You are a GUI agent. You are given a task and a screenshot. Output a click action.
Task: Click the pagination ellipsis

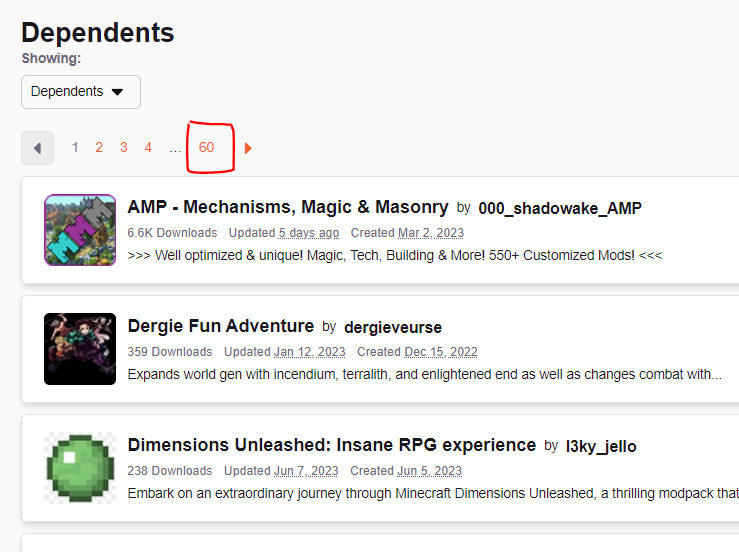click(x=175, y=147)
